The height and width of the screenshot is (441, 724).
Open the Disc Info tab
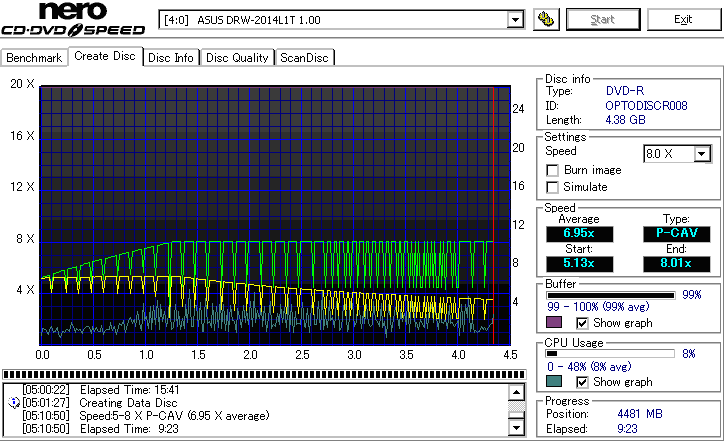171,58
